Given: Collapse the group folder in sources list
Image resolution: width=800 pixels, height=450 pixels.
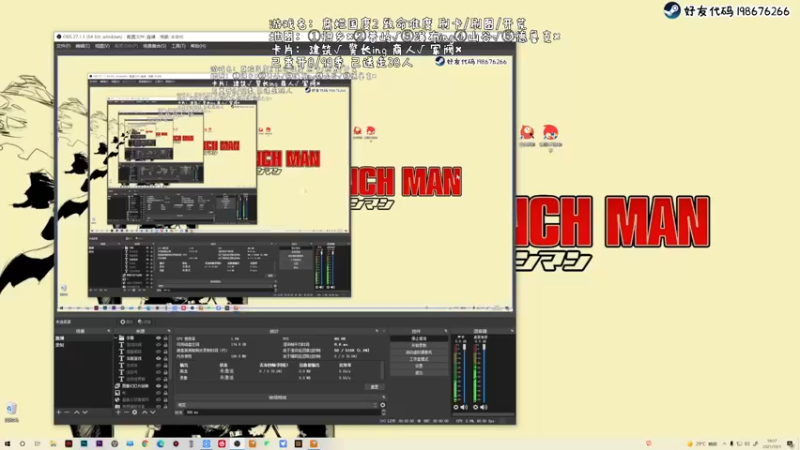Looking at the screenshot, I should pyautogui.click(x=116, y=338).
